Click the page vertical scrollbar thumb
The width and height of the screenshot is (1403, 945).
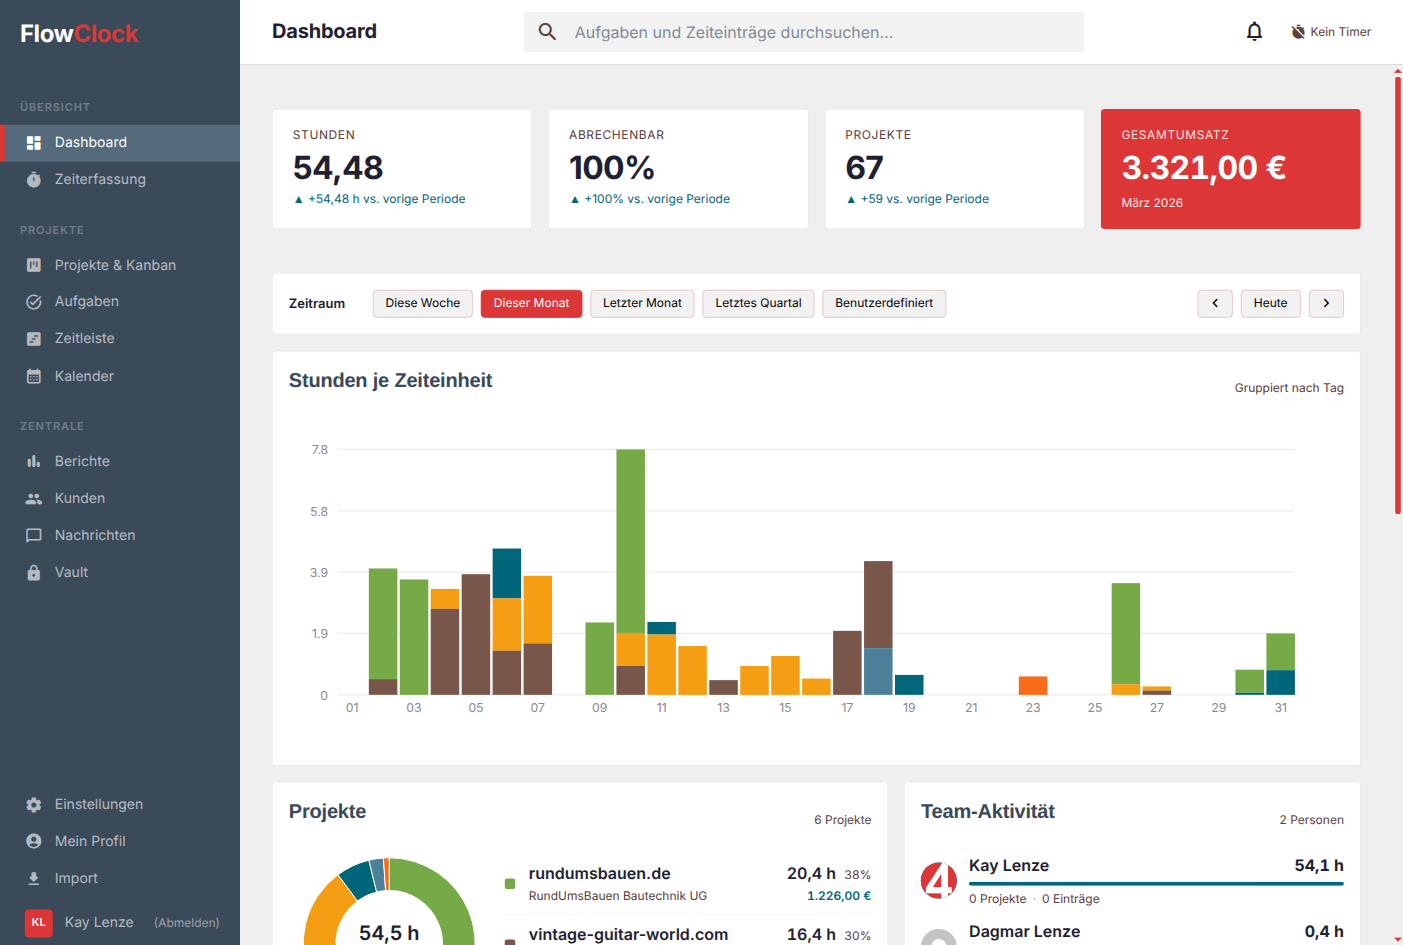[x=1398, y=295]
